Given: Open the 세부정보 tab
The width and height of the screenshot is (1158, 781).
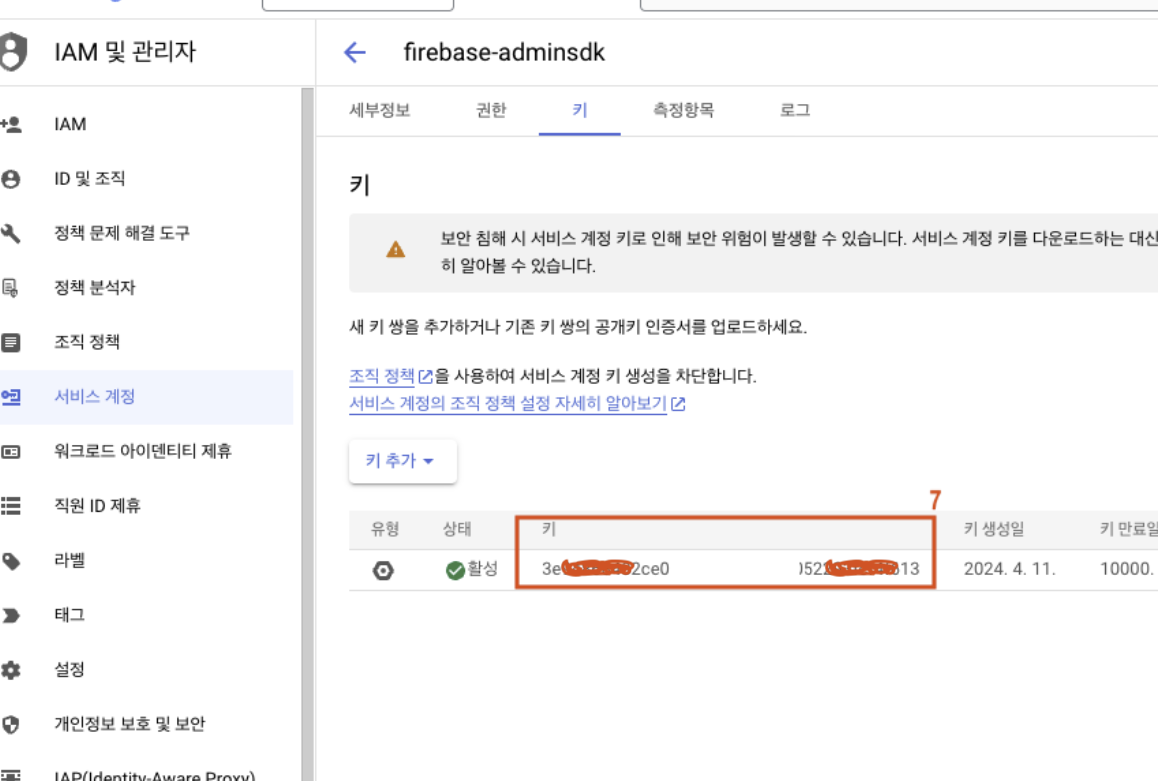Looking at the screenshot, I should [x=380, y=110].
